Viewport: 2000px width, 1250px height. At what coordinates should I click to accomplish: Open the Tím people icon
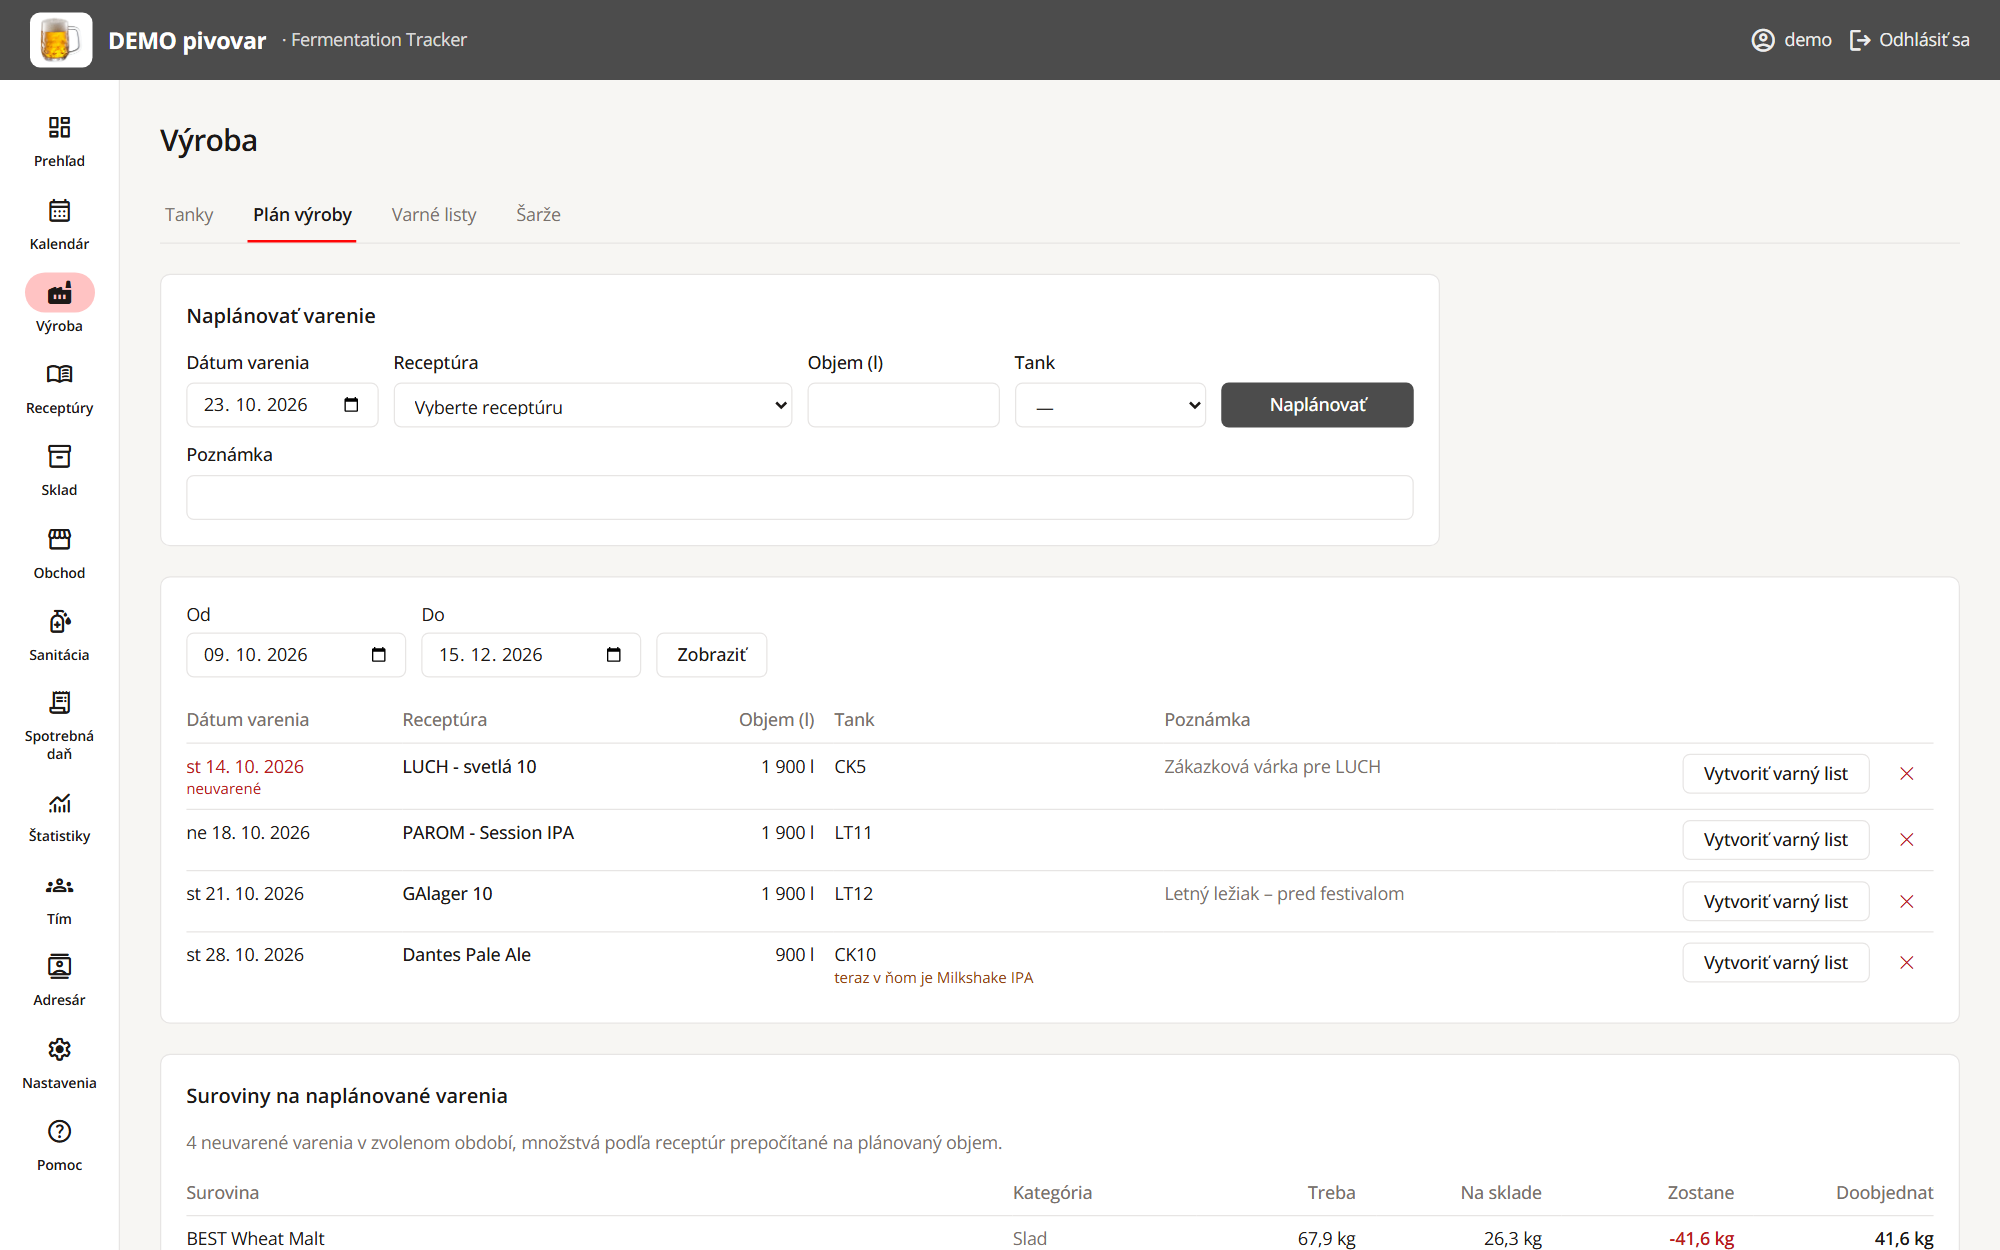59,886
